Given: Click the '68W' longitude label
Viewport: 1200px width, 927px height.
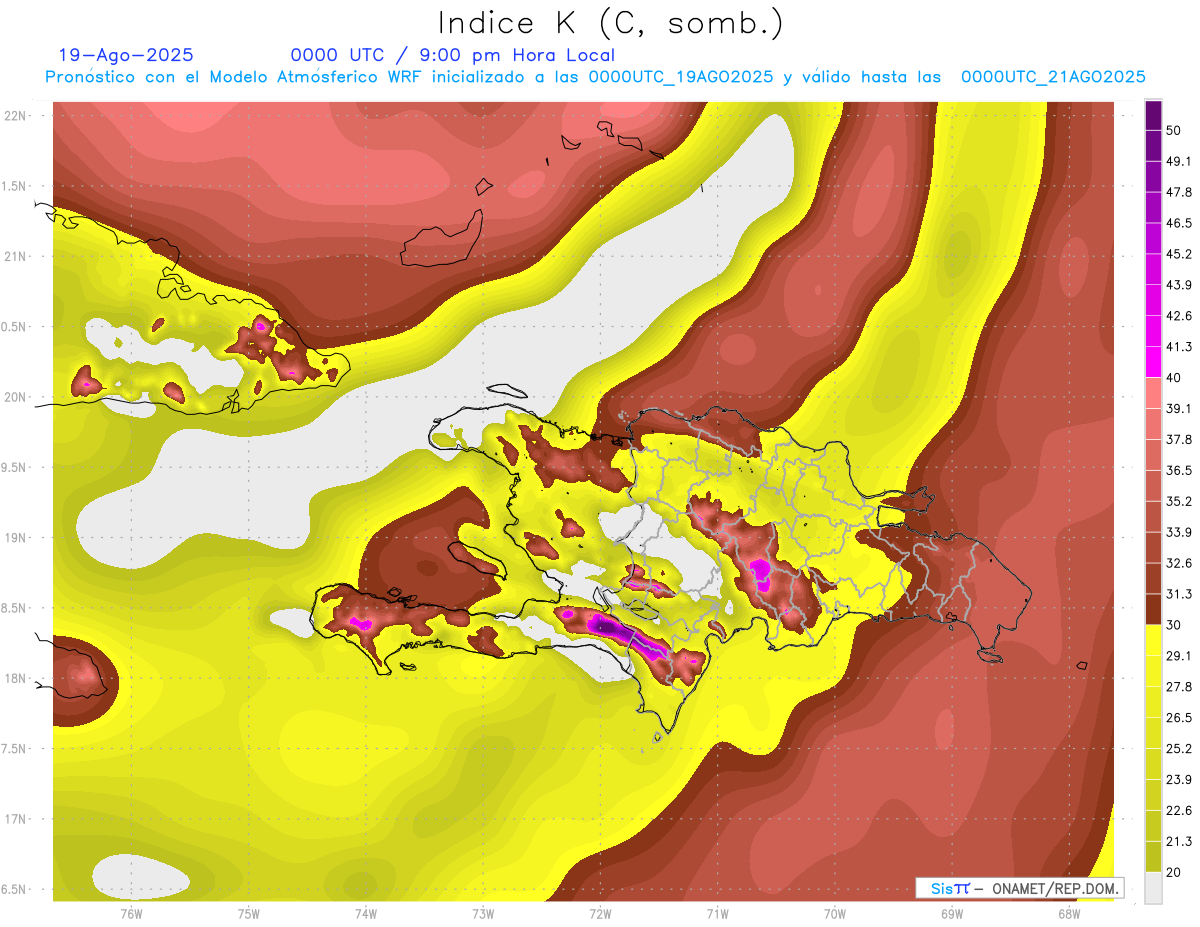Looking at the screenshot, I should coord(1069,913).
